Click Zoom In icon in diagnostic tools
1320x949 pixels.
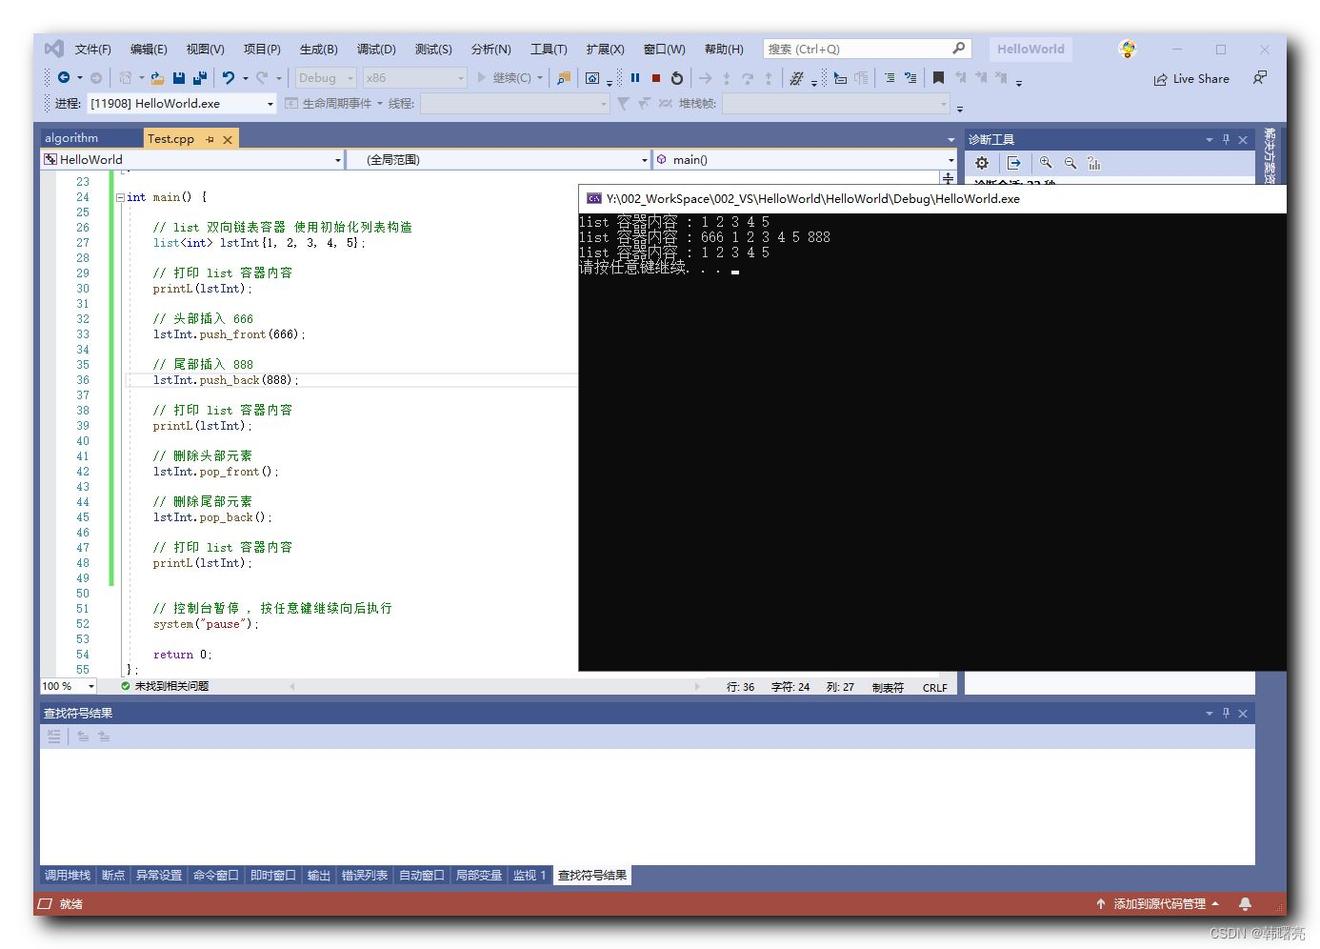(1045, 163)
